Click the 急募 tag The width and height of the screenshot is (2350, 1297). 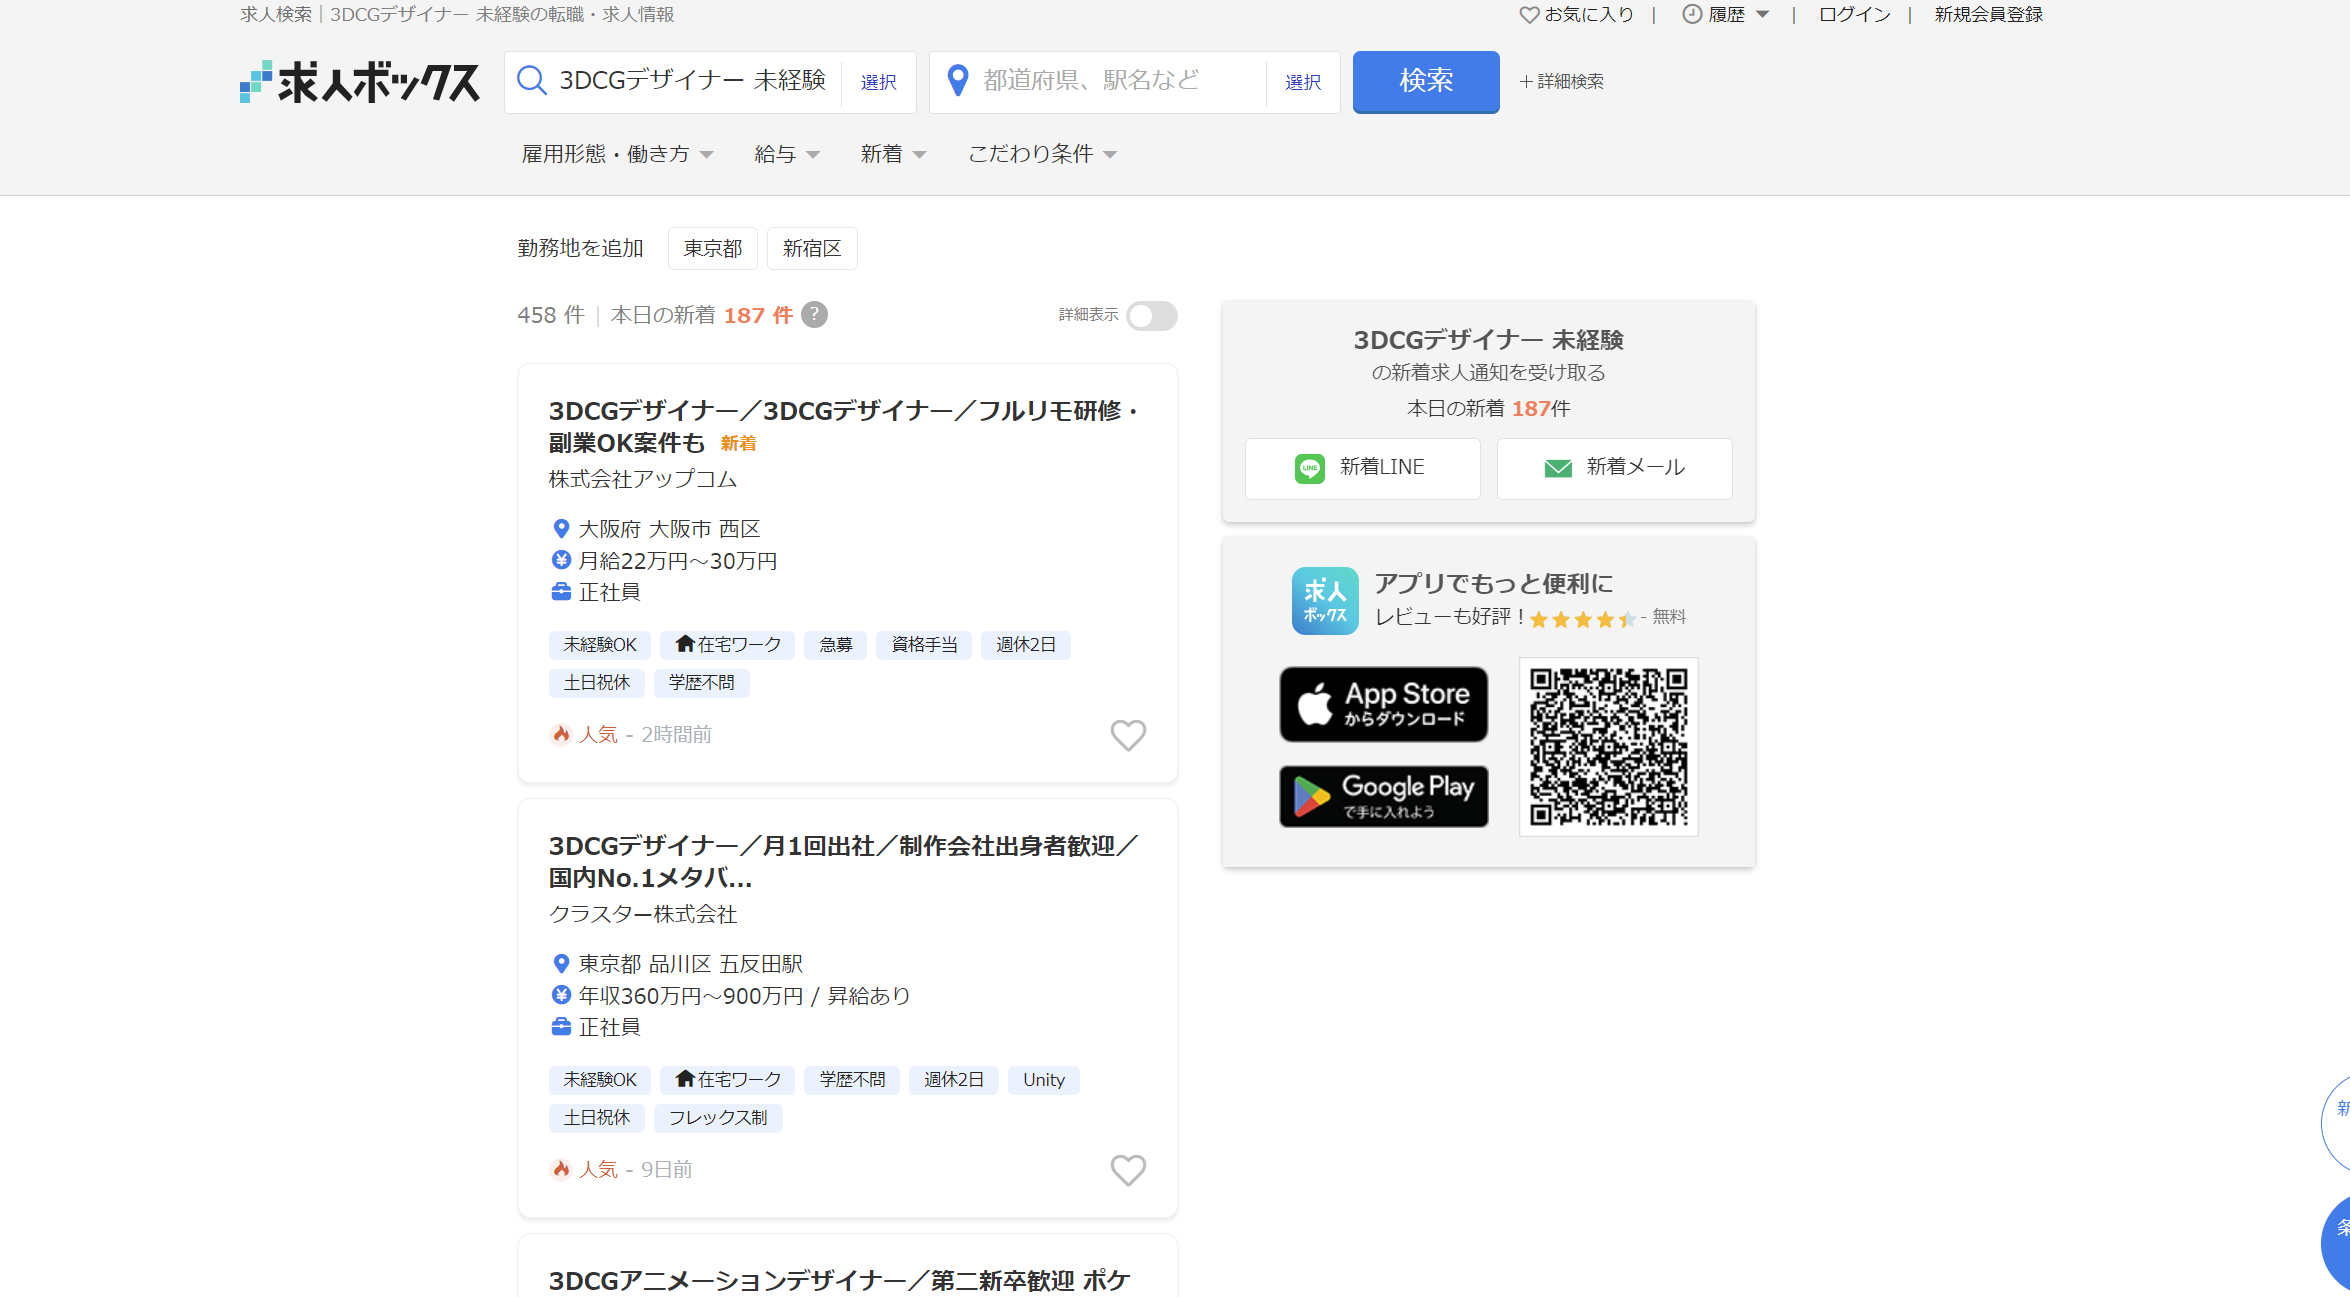pos(836,645)
